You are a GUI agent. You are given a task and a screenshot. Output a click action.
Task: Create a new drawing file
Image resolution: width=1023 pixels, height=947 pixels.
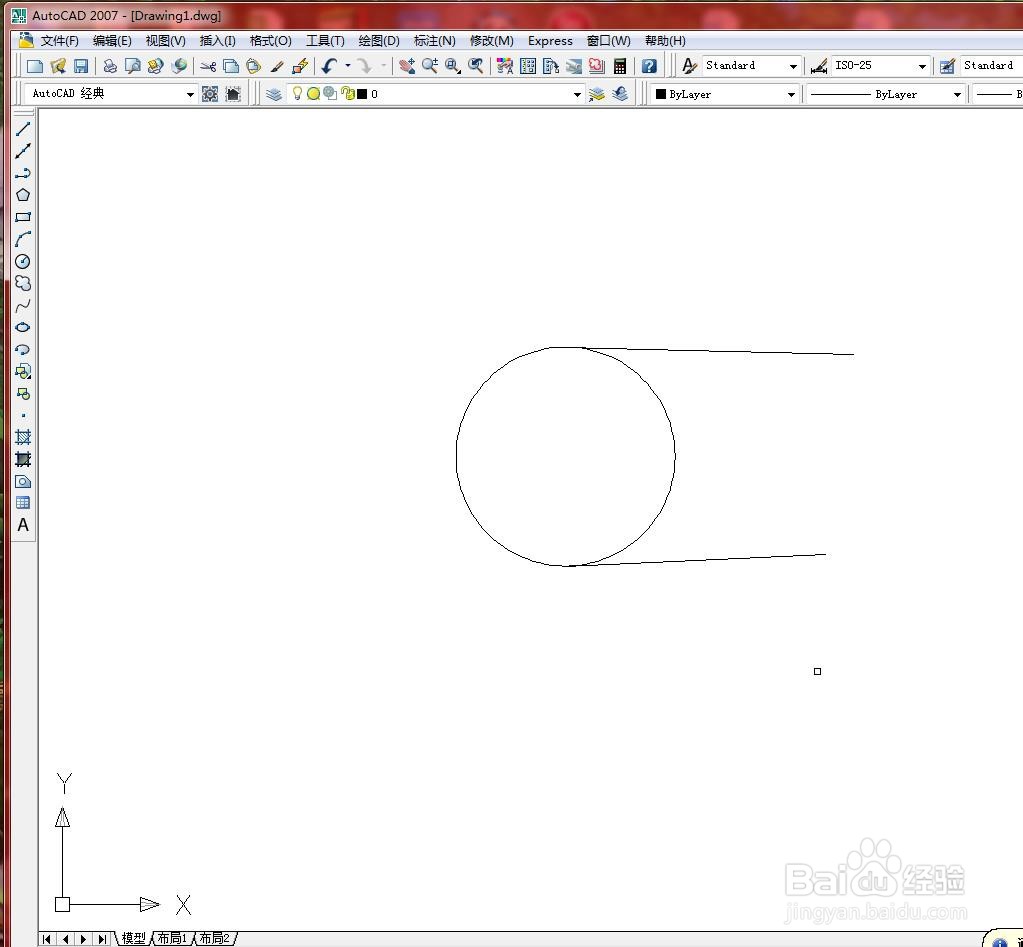point(35,66)
